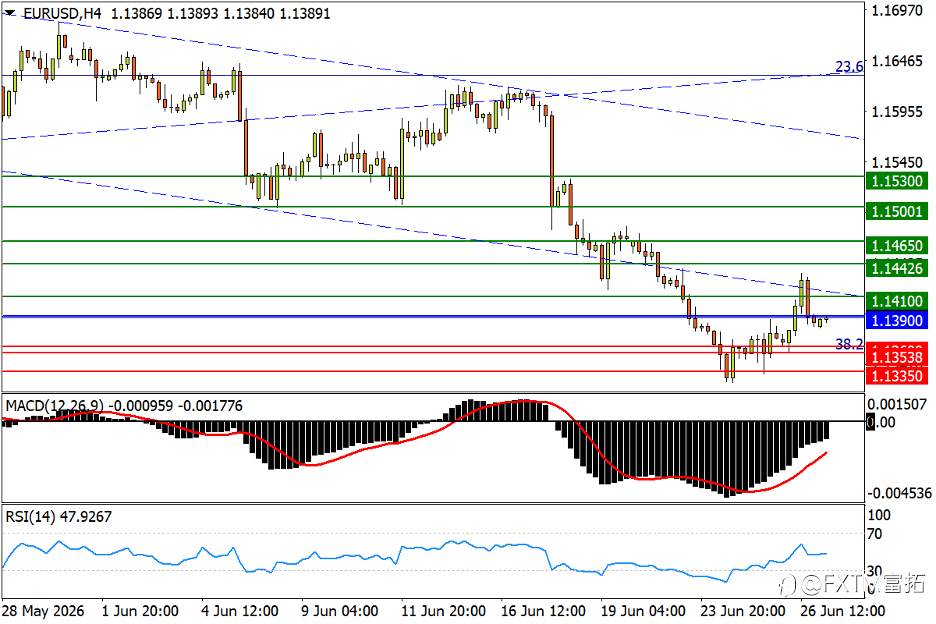Click the 1.15955 price axis value

(897, 112)
